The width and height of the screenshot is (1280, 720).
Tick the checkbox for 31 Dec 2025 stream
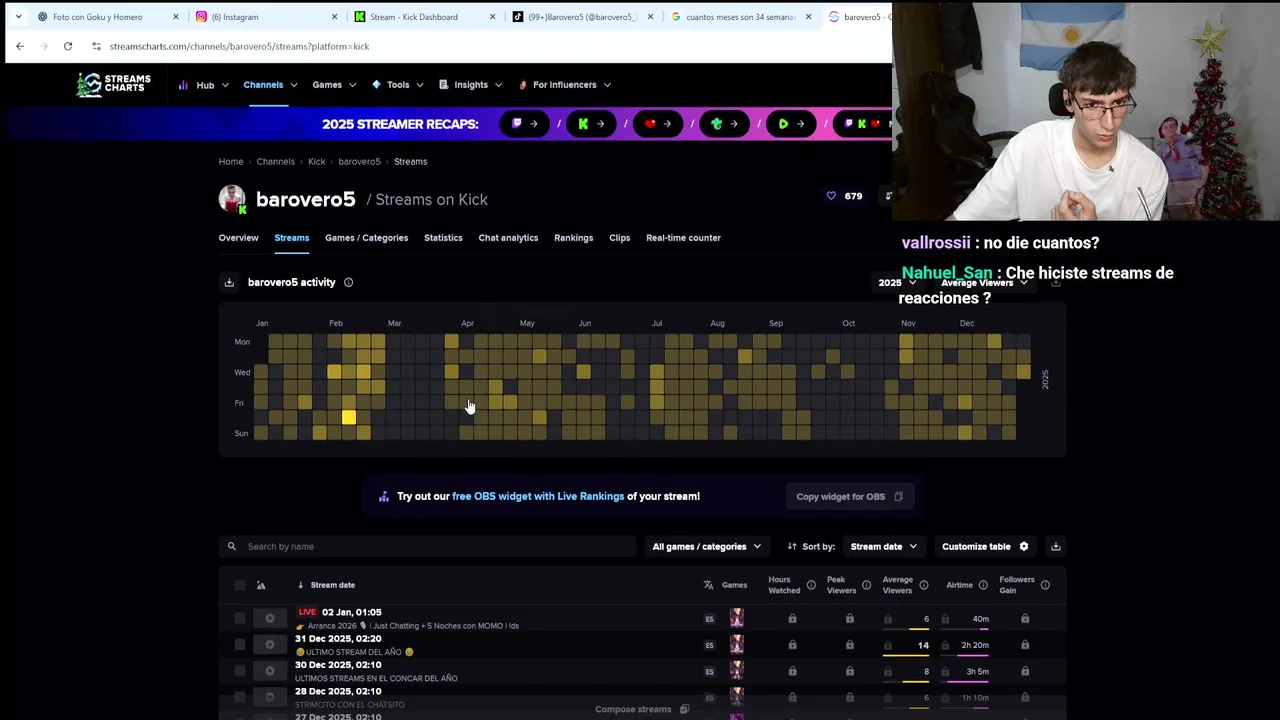pyautogui.click(x=240, y=645)
